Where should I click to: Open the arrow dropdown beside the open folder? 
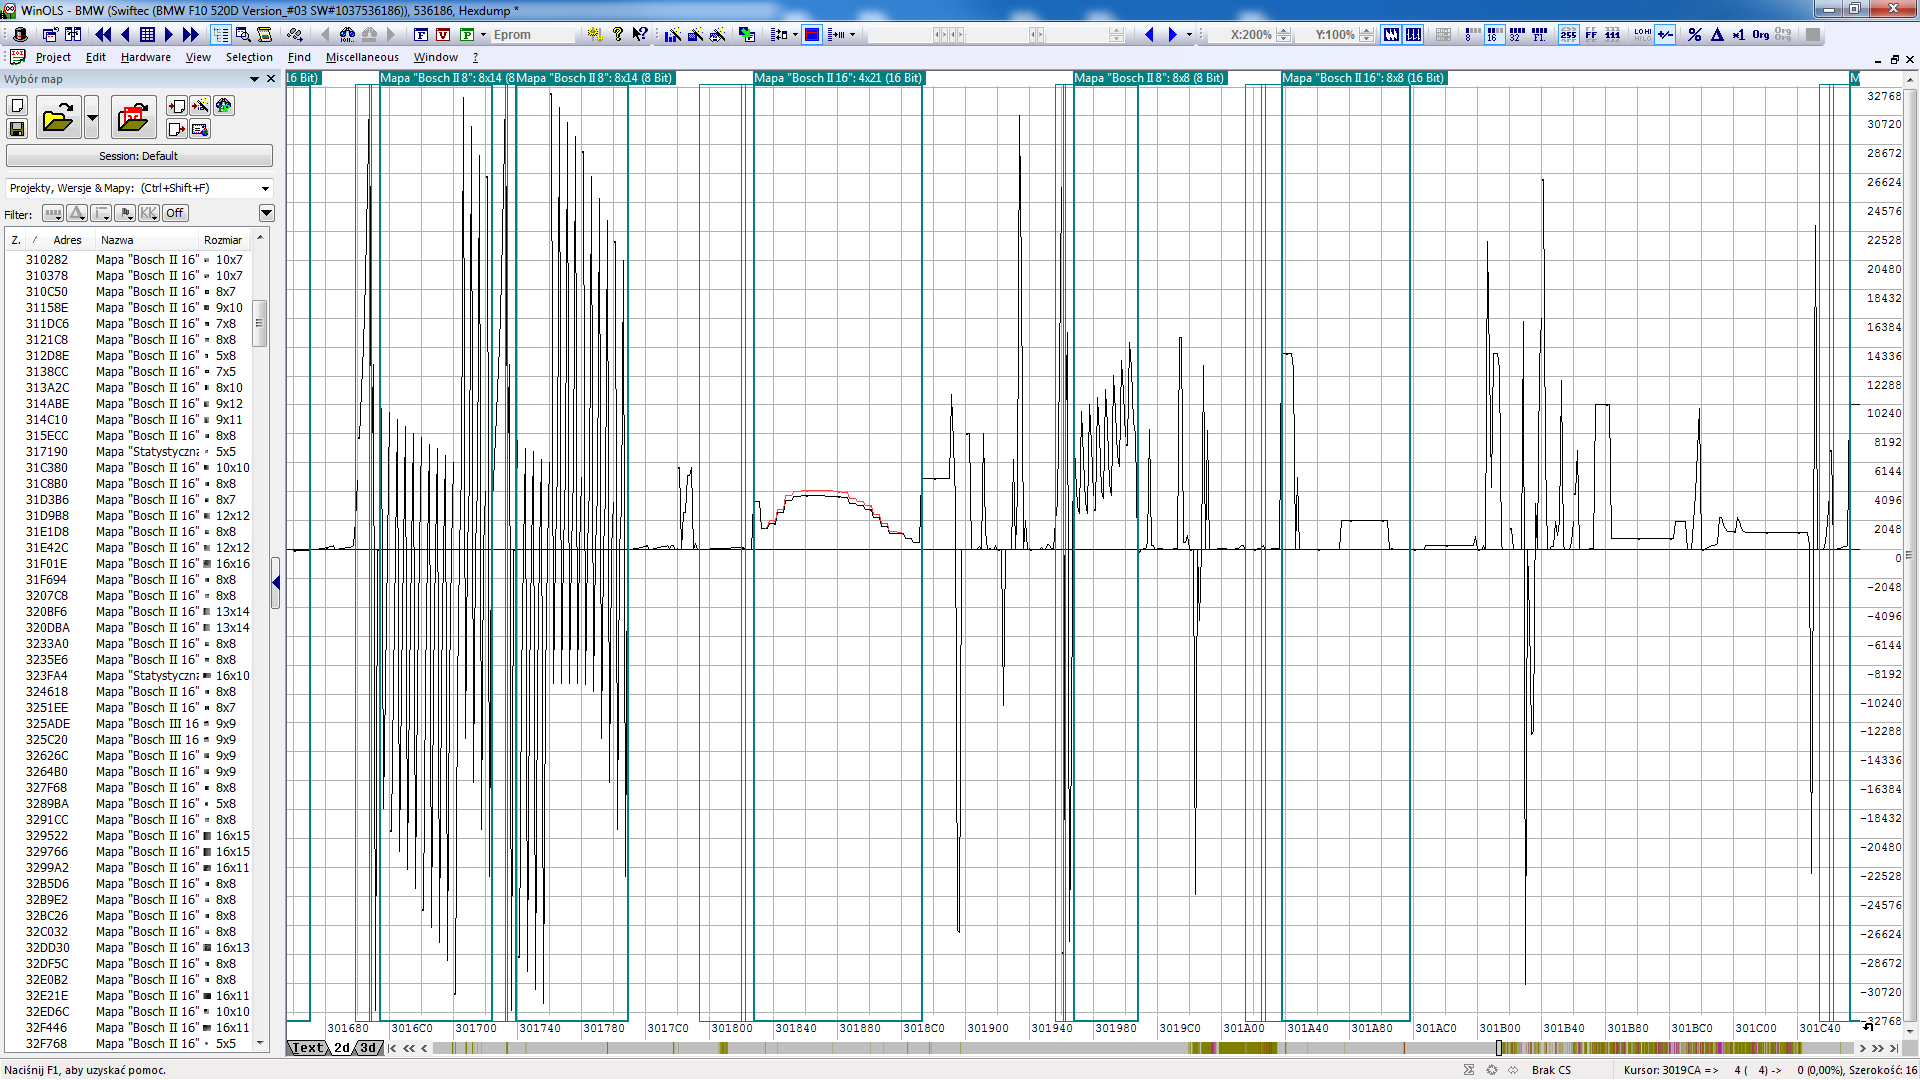[92, 118]
